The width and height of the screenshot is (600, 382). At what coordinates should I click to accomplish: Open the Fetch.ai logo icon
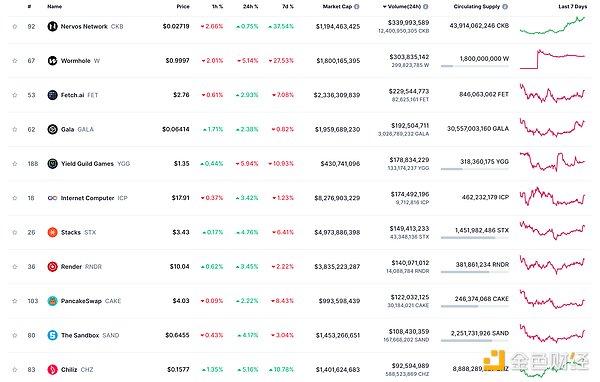(x=52, y=95)
